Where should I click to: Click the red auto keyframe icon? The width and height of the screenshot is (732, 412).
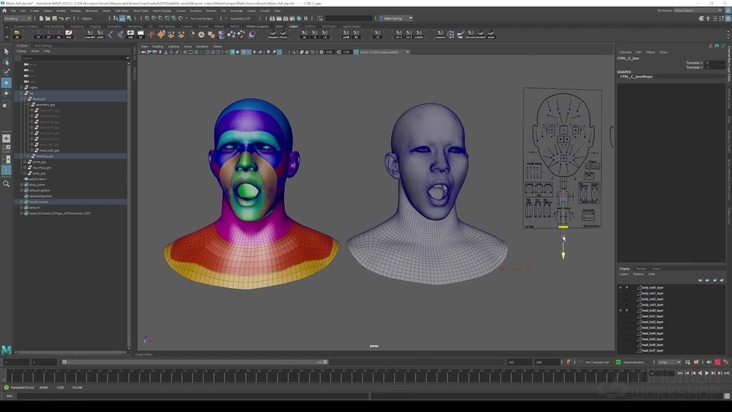pos(718,362)
